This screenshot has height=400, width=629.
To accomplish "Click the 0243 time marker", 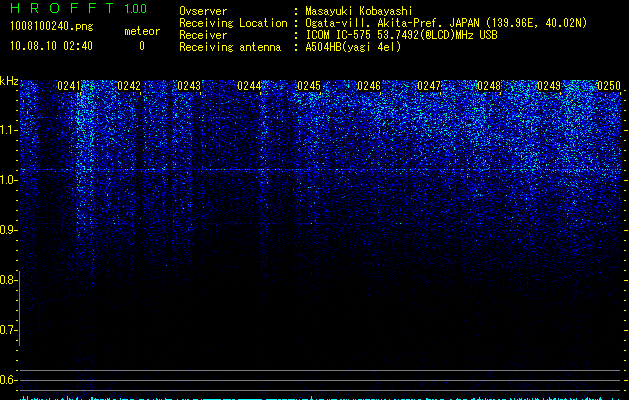I will [189, 86].
